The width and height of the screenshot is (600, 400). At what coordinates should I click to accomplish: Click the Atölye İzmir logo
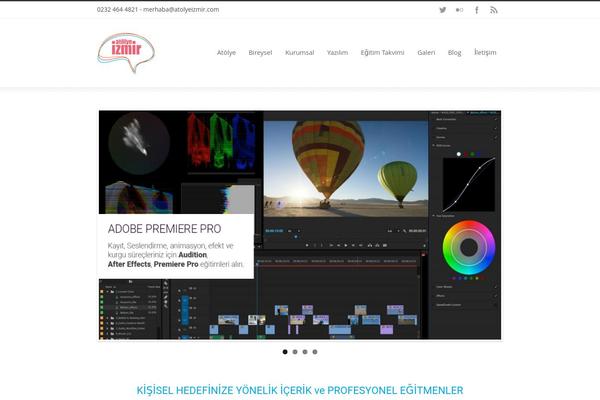pyautogui.click(x=126, y=52)
